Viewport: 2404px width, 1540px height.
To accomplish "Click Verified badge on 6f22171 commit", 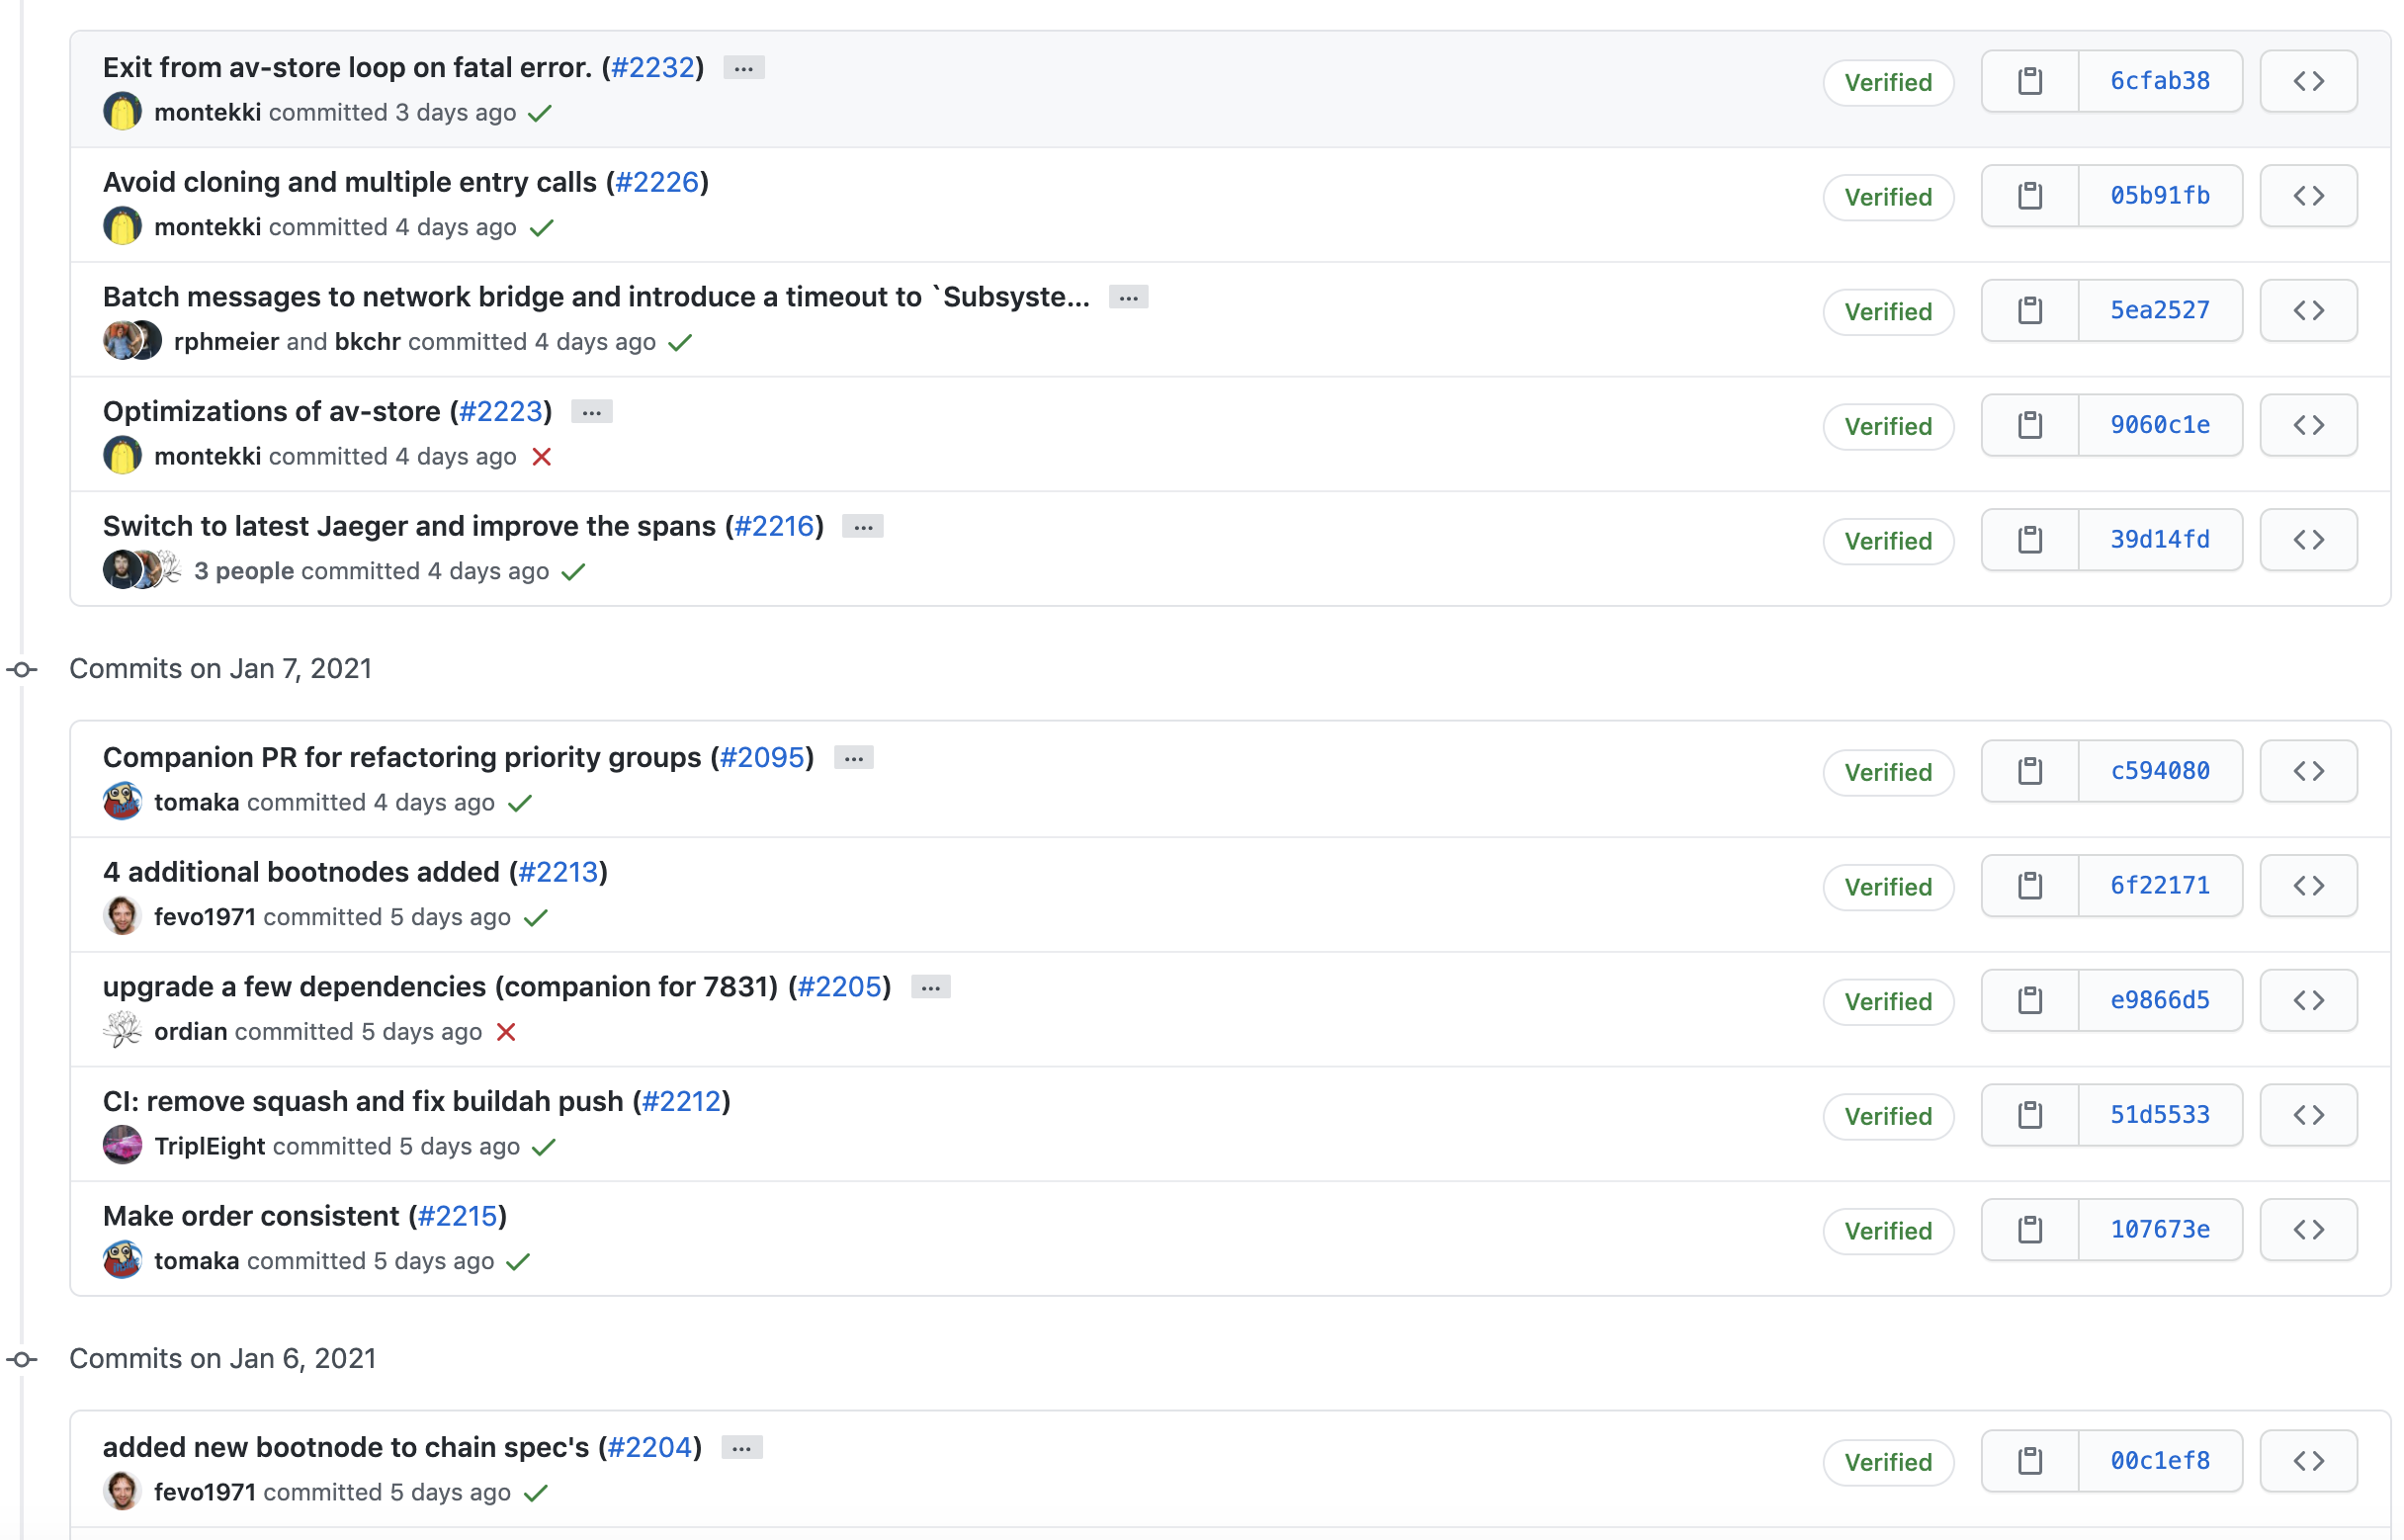I will coord(1887,887).
